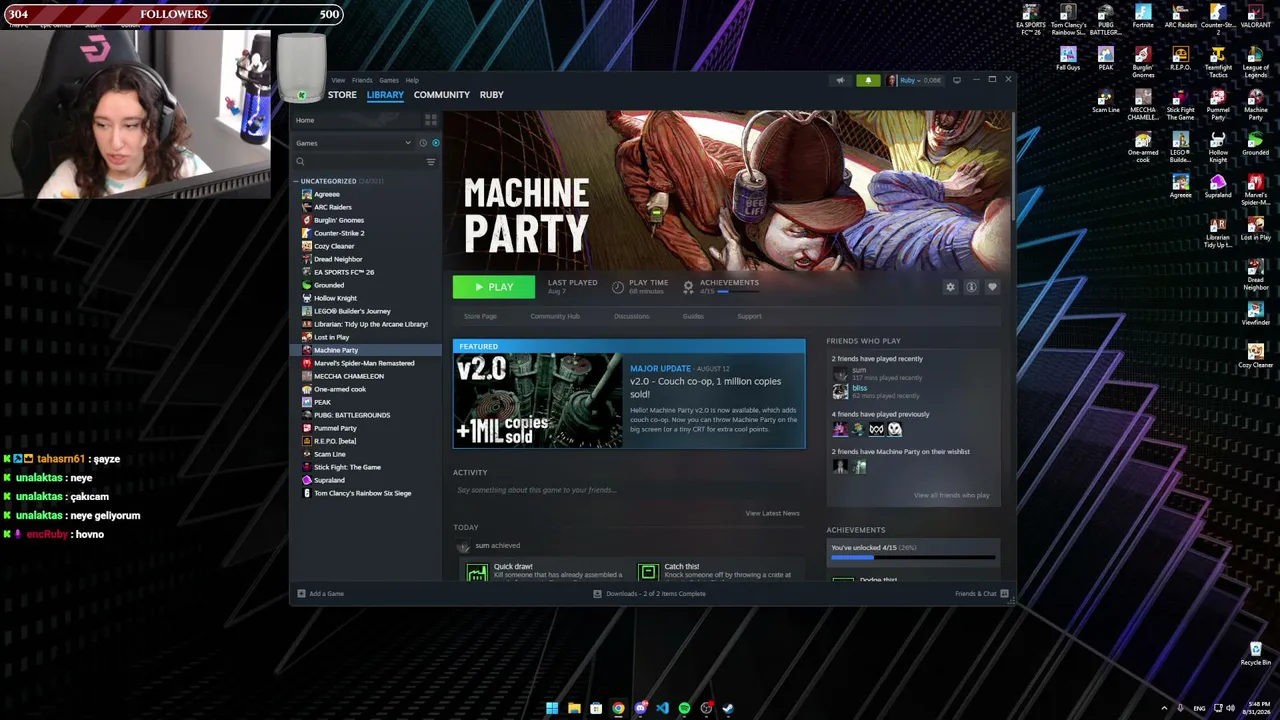
Task: Open PEAK desktop shortcut
Action: (x=1105, y=58)
